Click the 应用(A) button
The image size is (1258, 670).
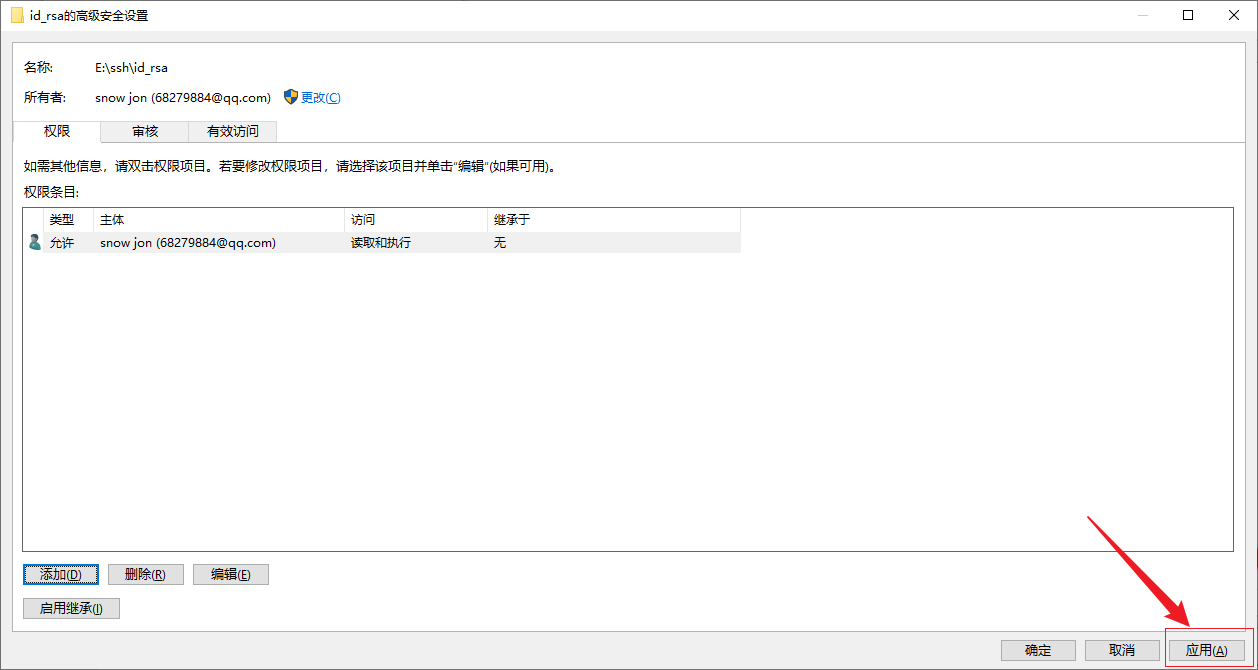1207,649
